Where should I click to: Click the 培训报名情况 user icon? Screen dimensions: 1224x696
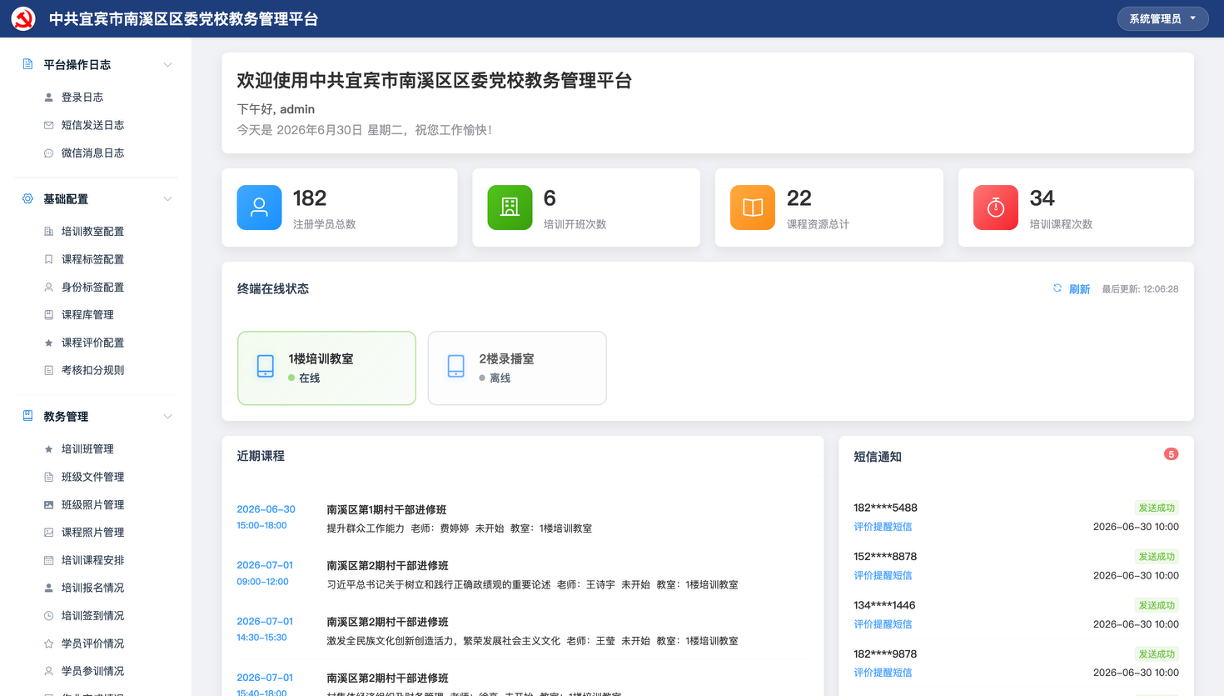point(49,588)
